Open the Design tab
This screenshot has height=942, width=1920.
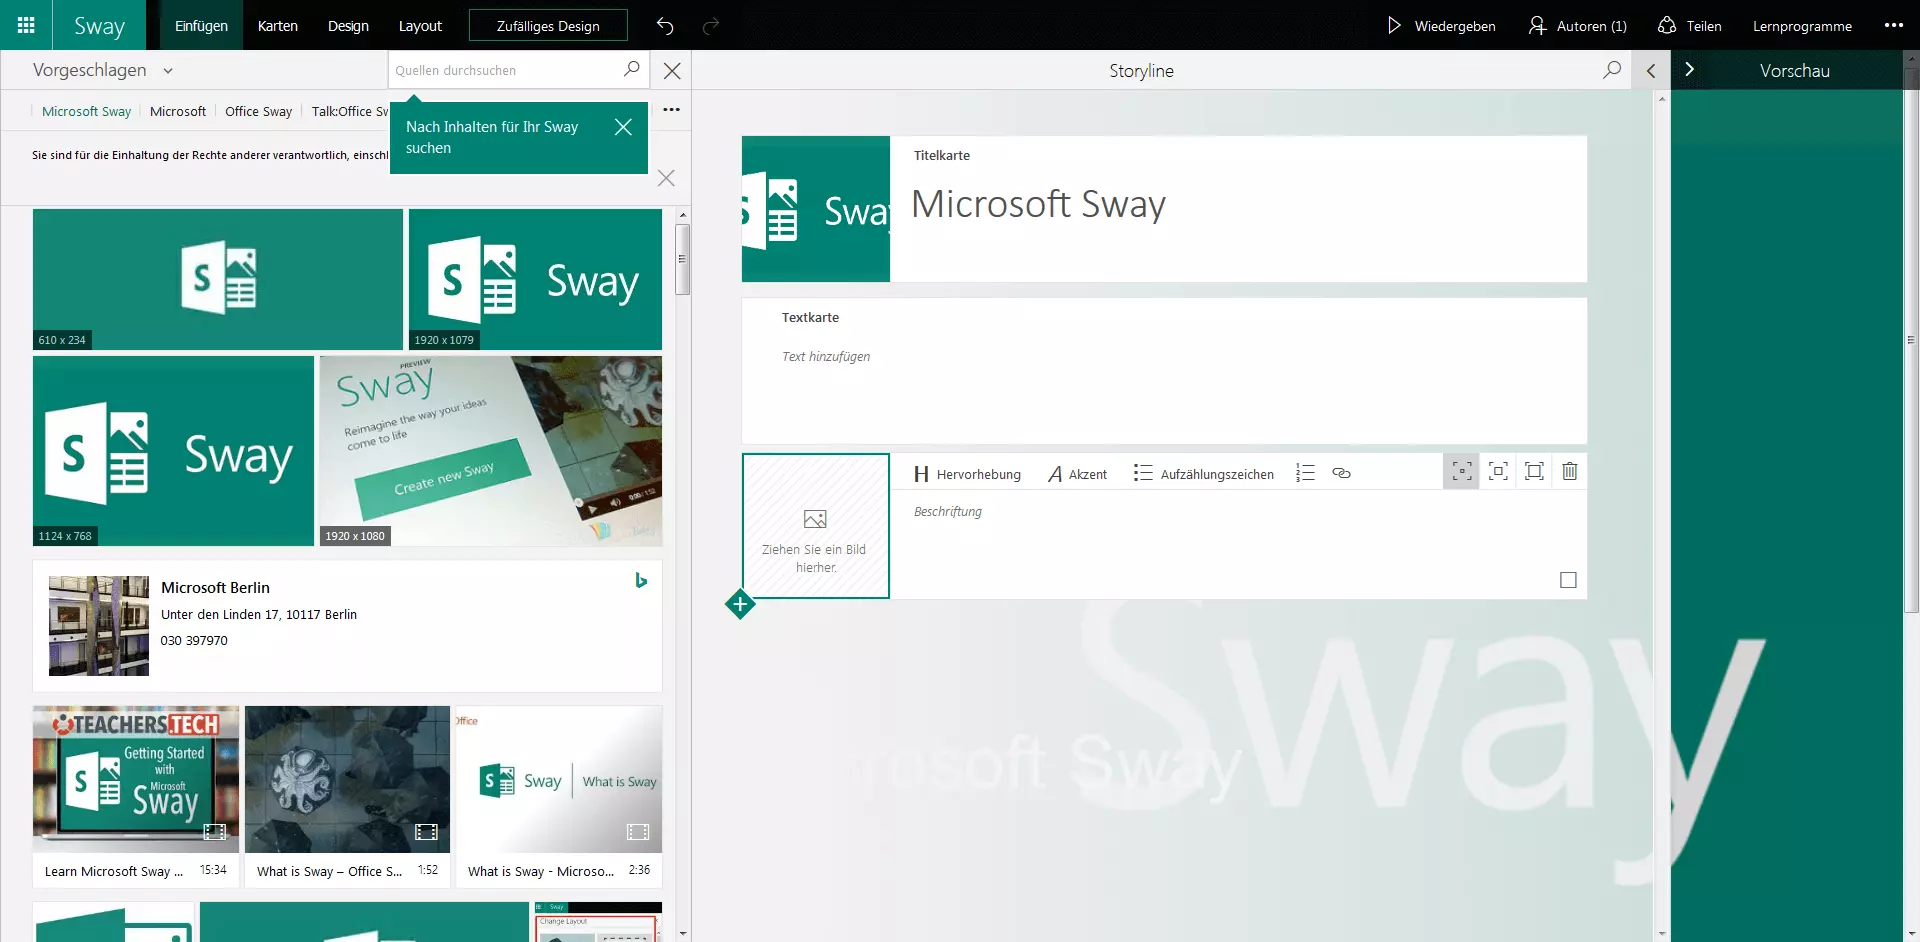348,26
